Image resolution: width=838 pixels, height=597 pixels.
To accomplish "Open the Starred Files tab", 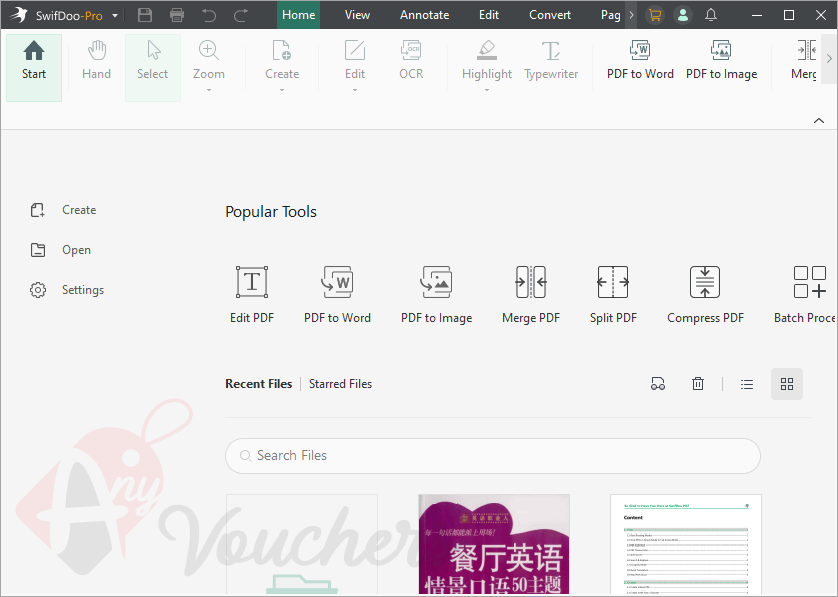I will [340, 383].
